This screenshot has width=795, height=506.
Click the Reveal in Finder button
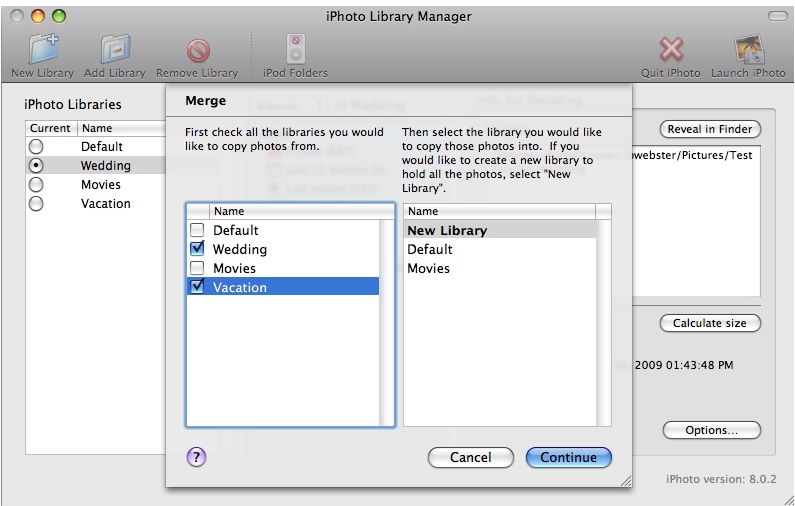[710, 129]
